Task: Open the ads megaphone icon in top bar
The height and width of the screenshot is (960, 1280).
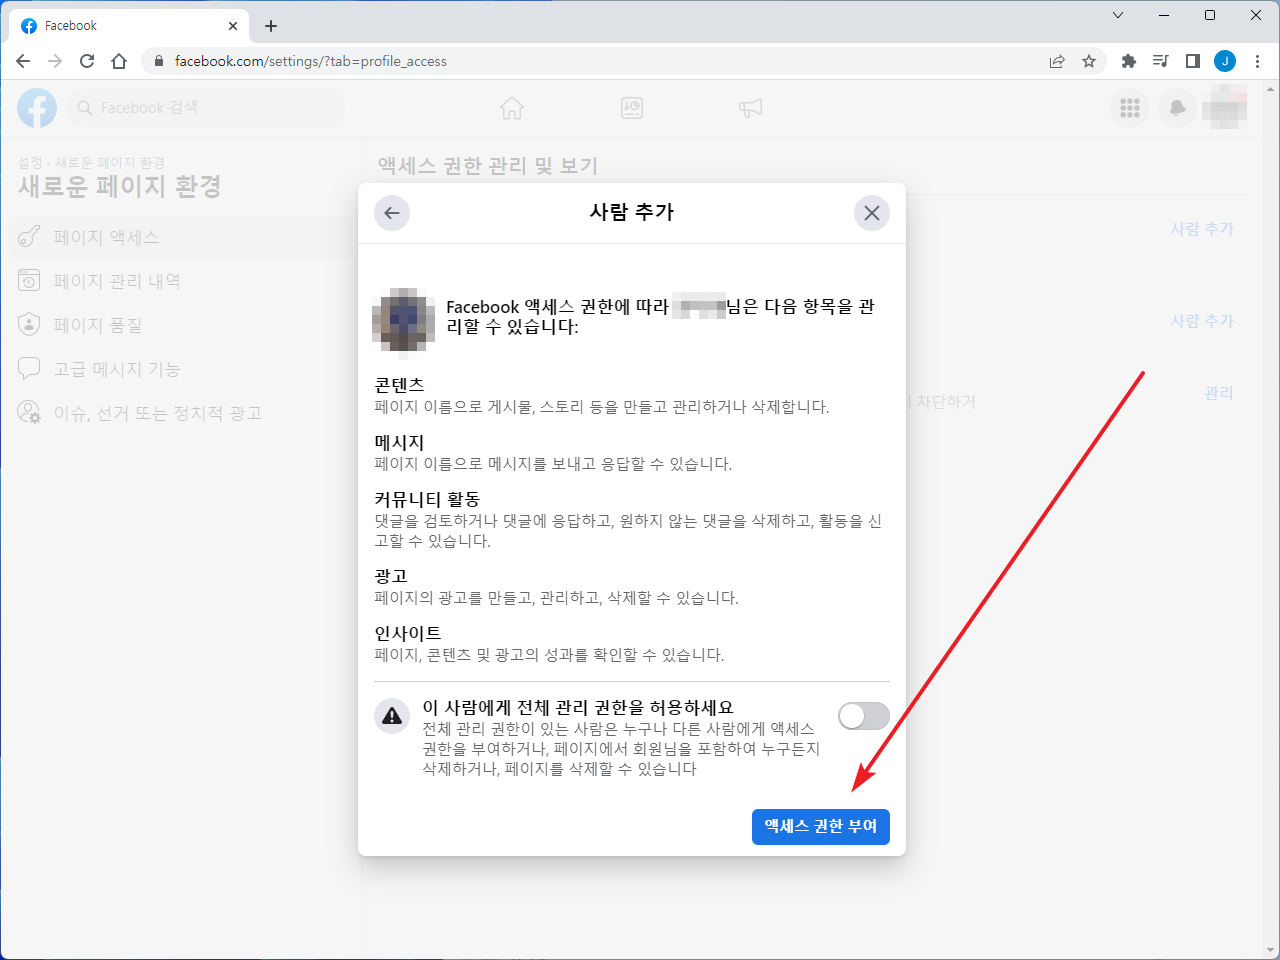Action: (x=751, y=108)
